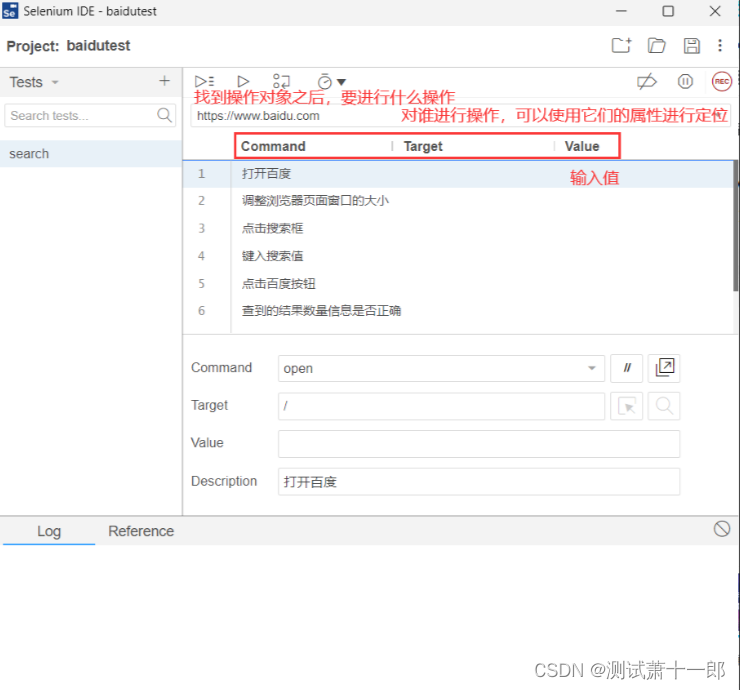This screenshot has width=740, height=690.
Task: Minimize the Selenium IDE window
Action: point(621,11)
